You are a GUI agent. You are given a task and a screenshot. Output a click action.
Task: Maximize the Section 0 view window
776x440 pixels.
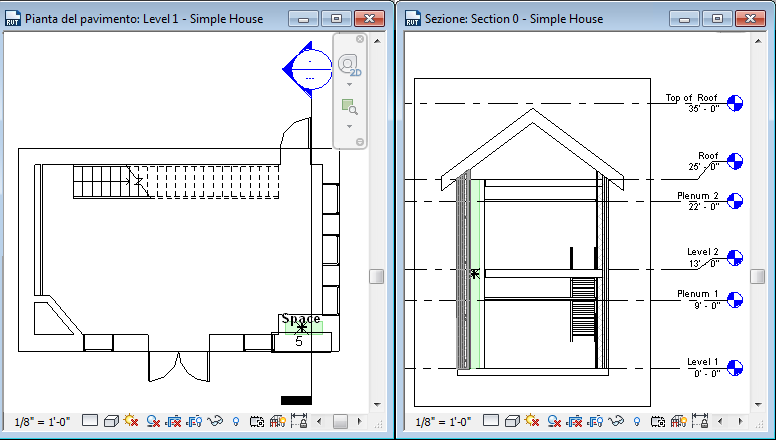pos(717,19)
